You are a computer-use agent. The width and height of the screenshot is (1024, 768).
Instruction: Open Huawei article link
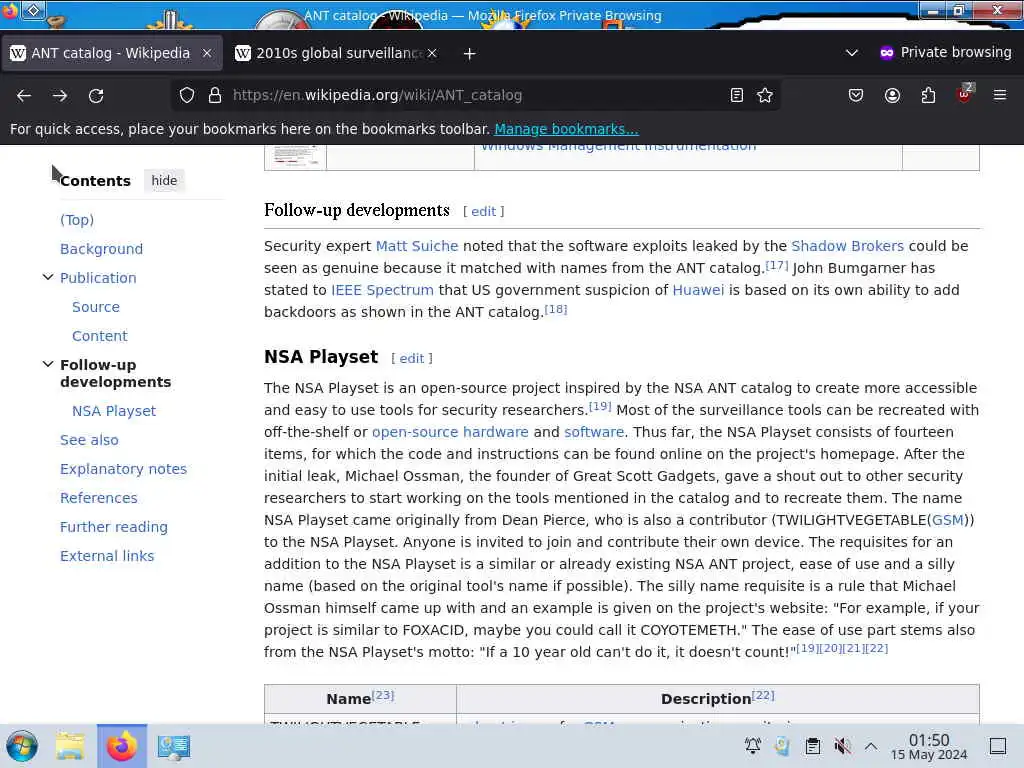[x=698, y=290]
